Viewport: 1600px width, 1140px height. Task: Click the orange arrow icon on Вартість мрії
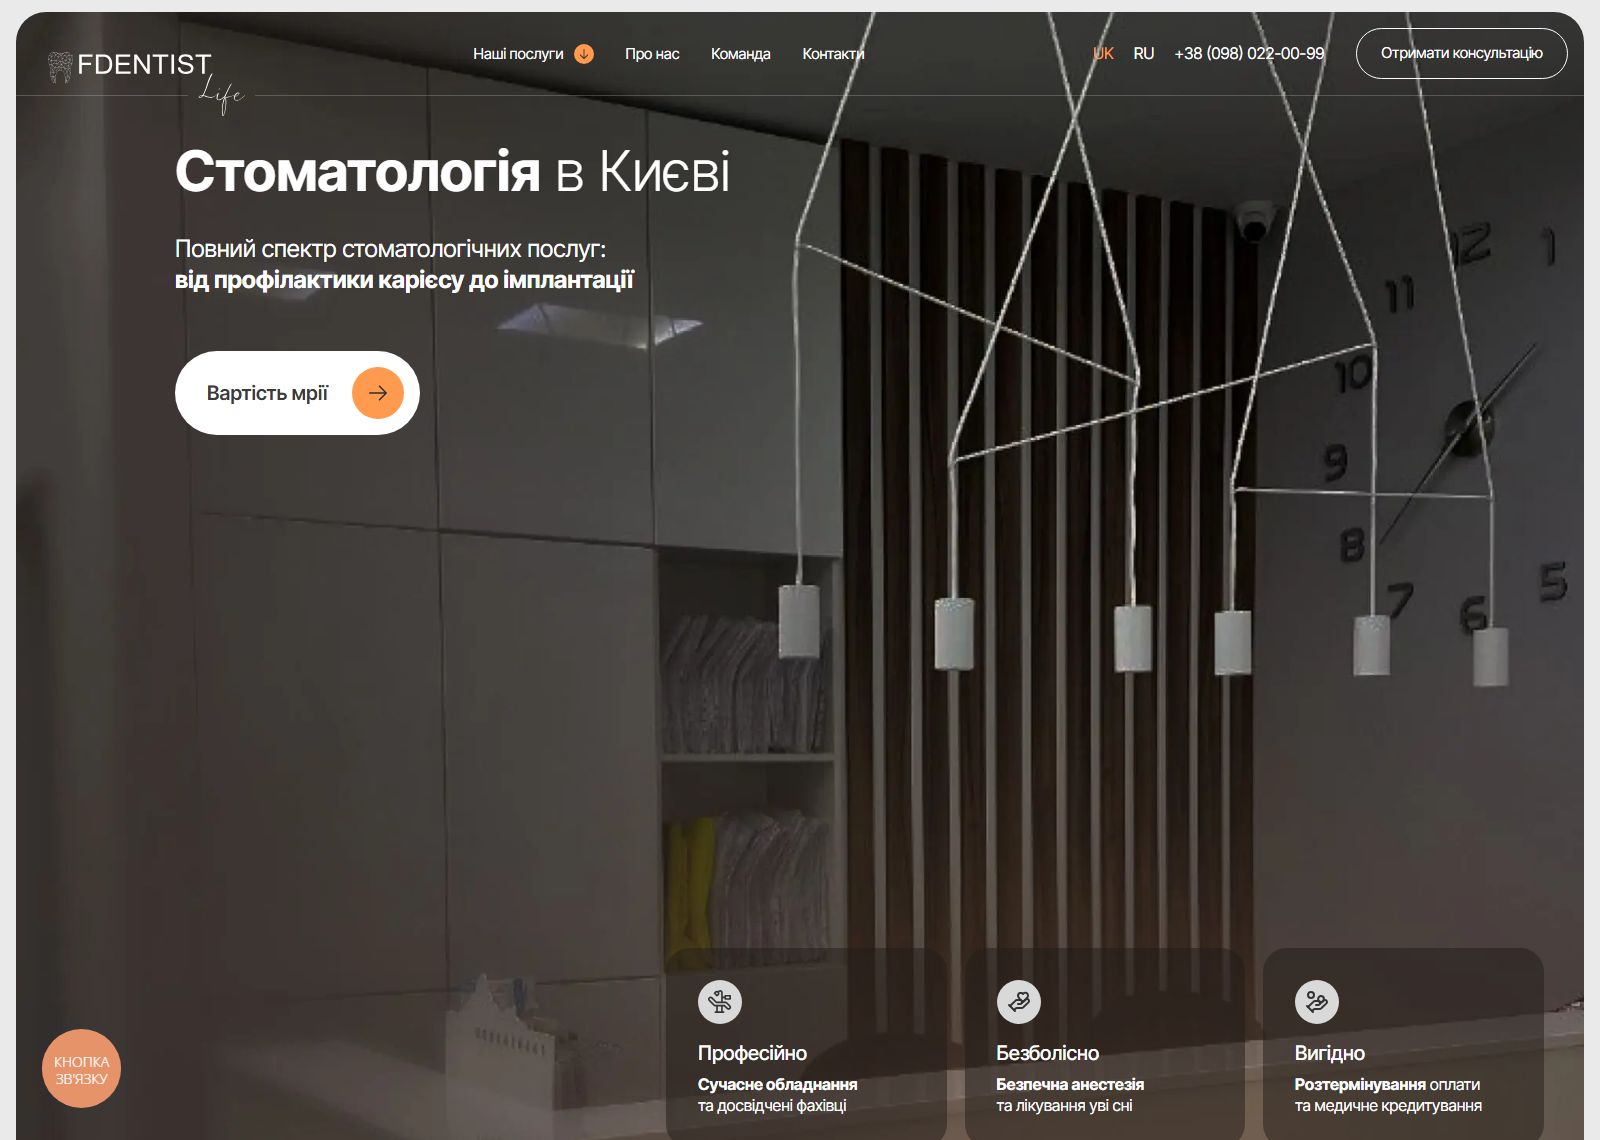click(x=378, y=393)
